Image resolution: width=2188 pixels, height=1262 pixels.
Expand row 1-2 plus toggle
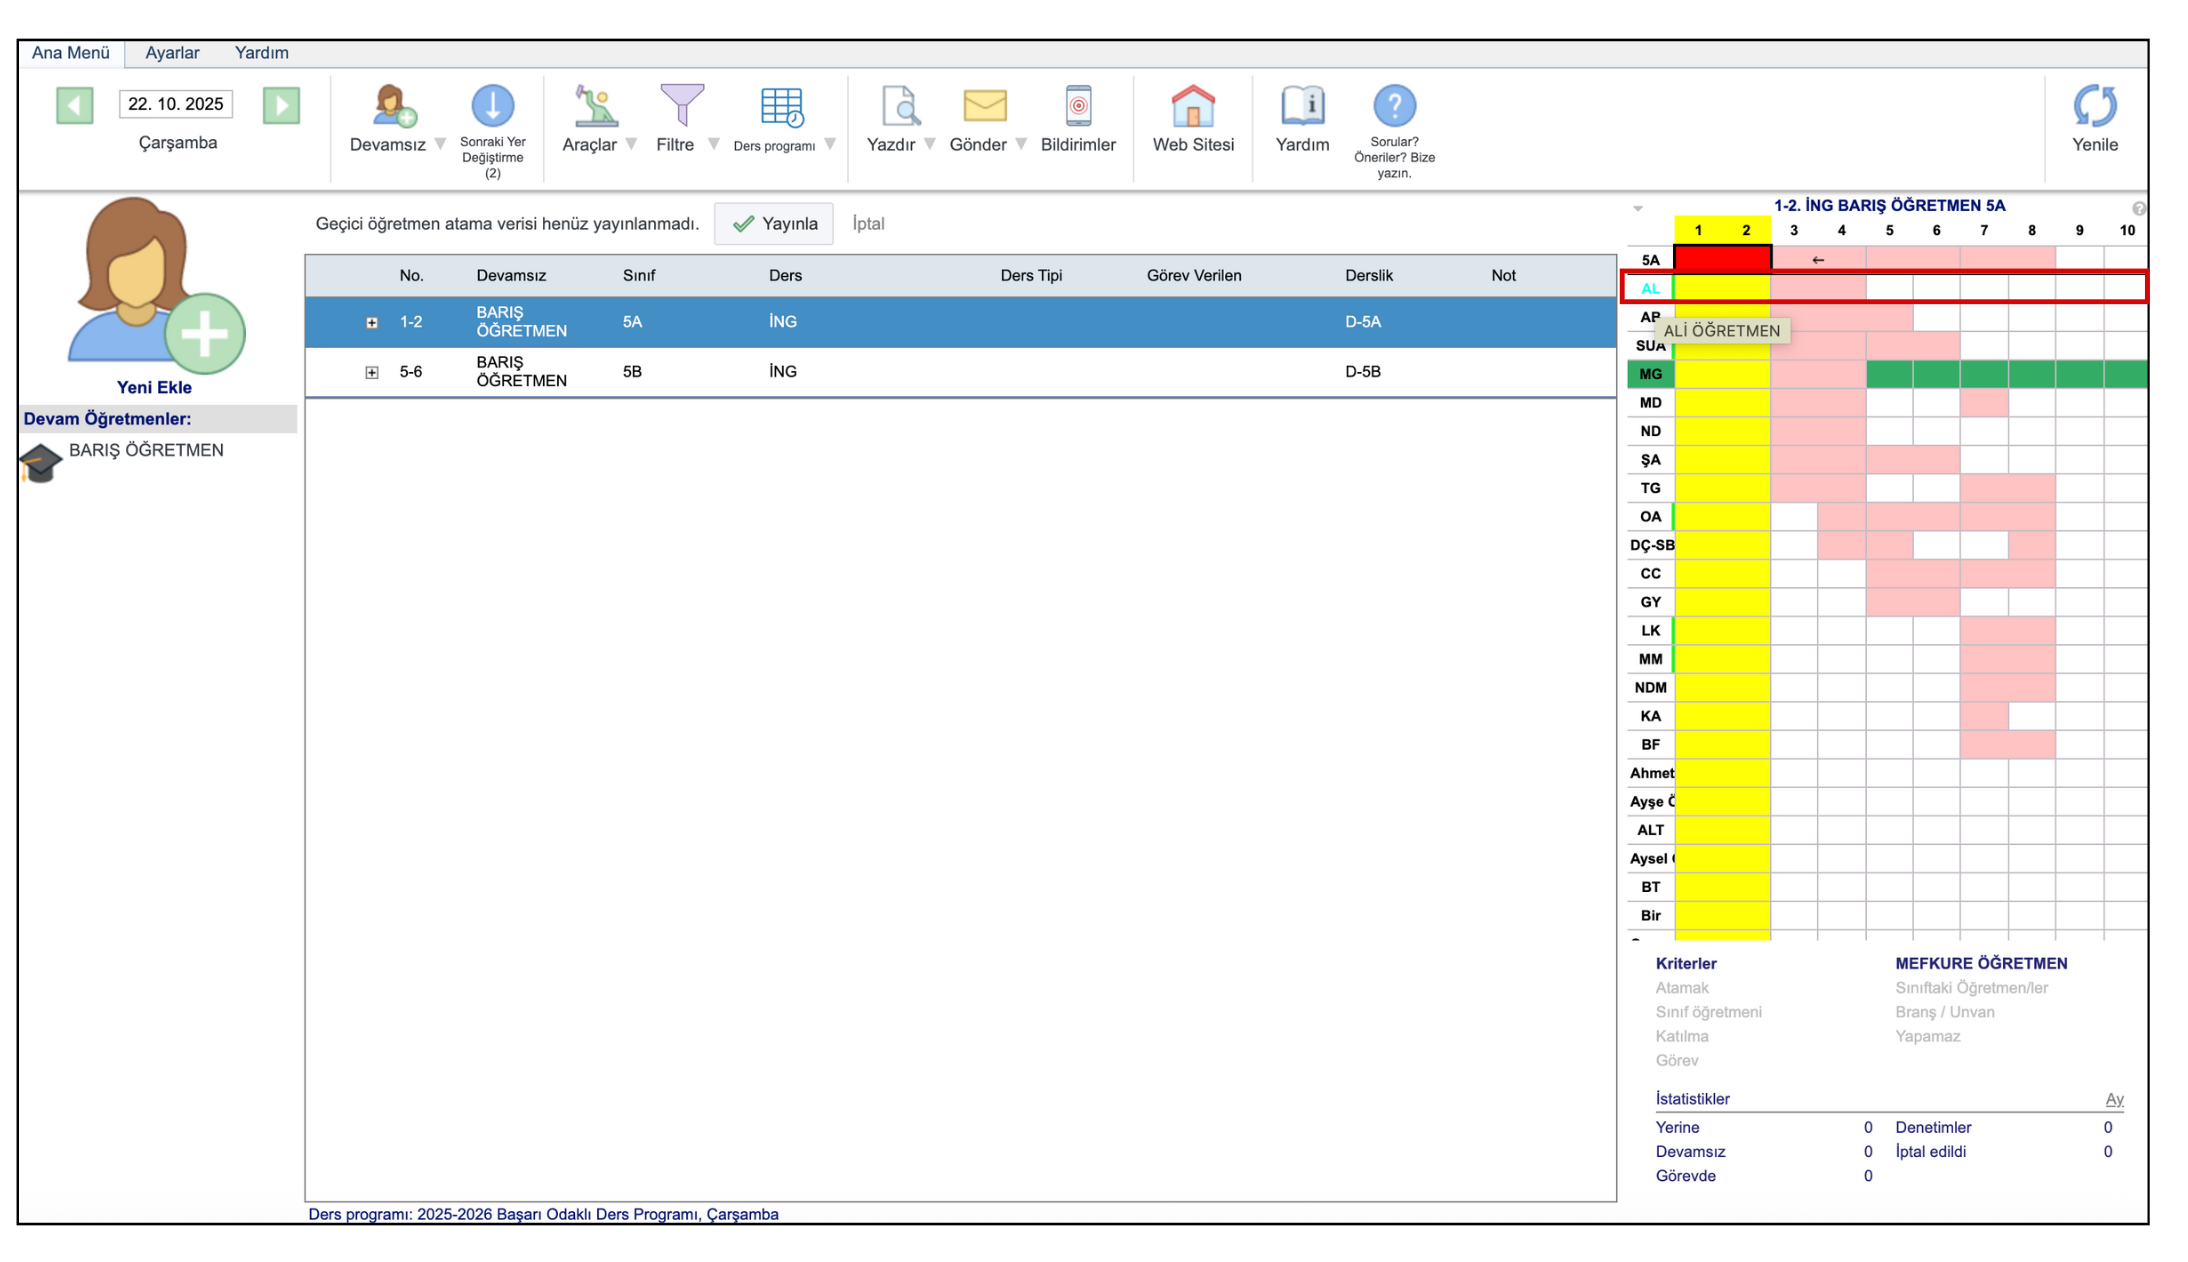[372, 322]
